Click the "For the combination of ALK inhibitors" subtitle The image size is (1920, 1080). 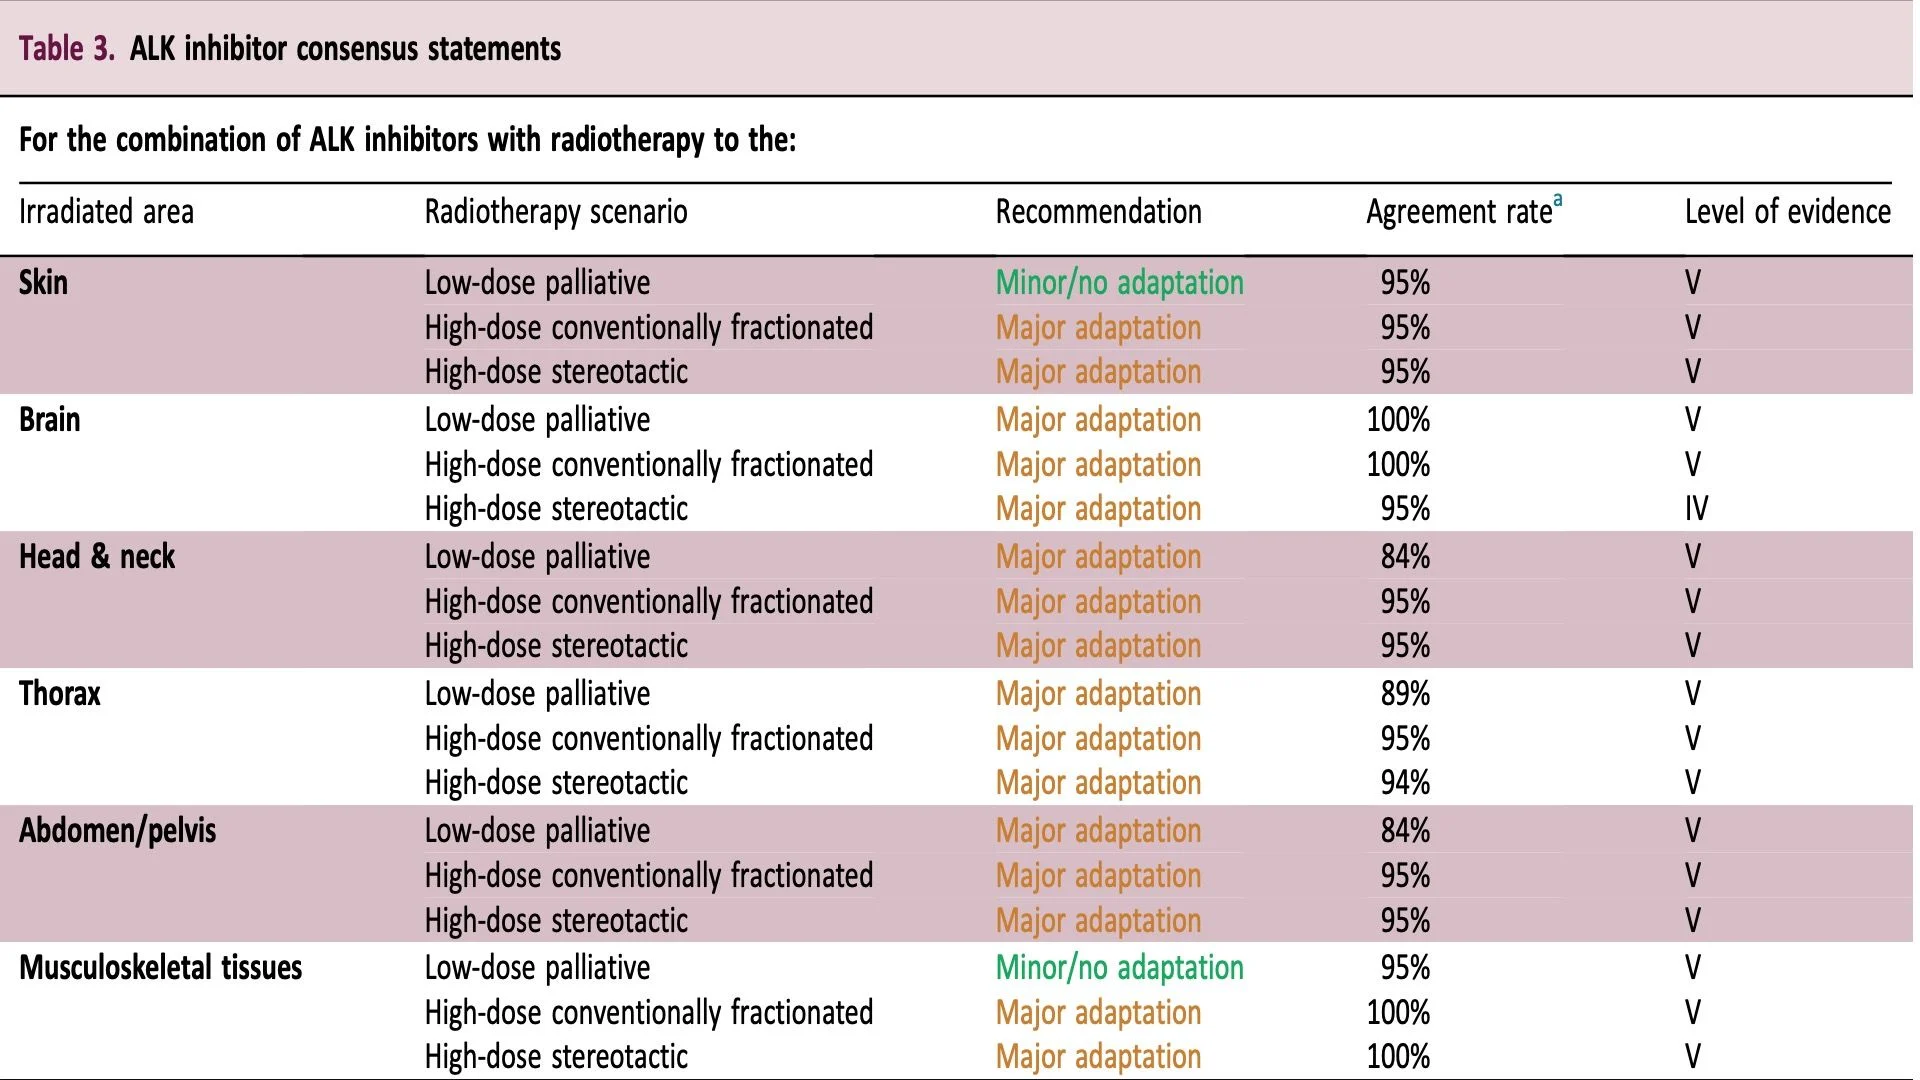[x=407, y=139]
